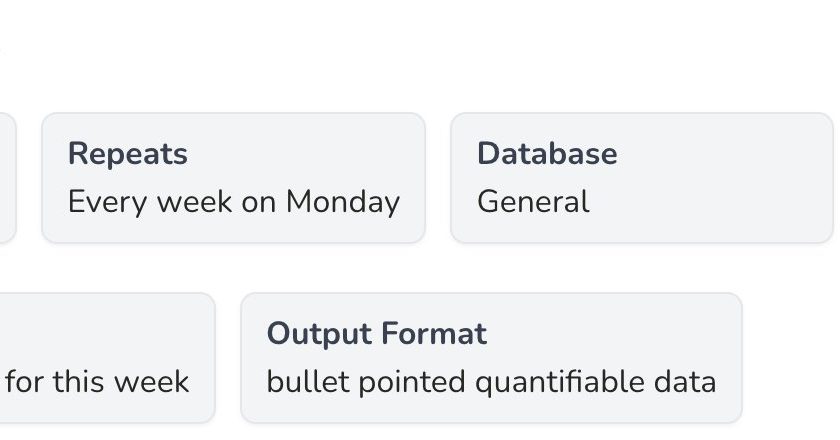
Task: Click the "General" database value
Action: tap(532, 202)
